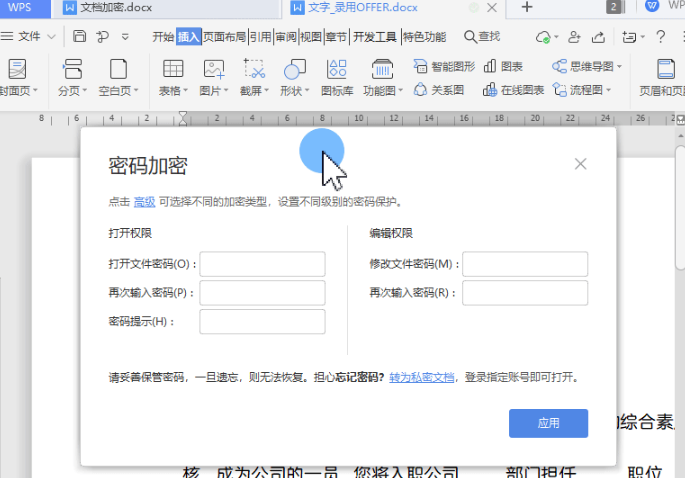Click the share export icon

click(599, 37)
